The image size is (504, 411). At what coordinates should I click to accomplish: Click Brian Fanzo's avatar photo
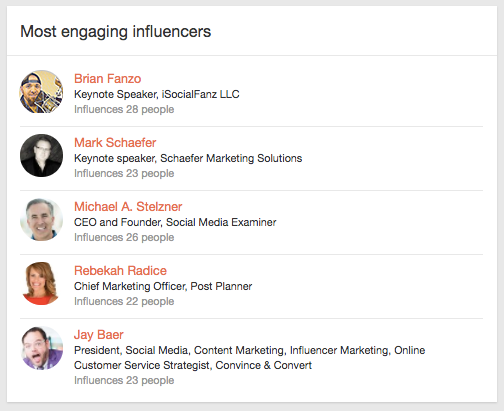click(41, 92)
